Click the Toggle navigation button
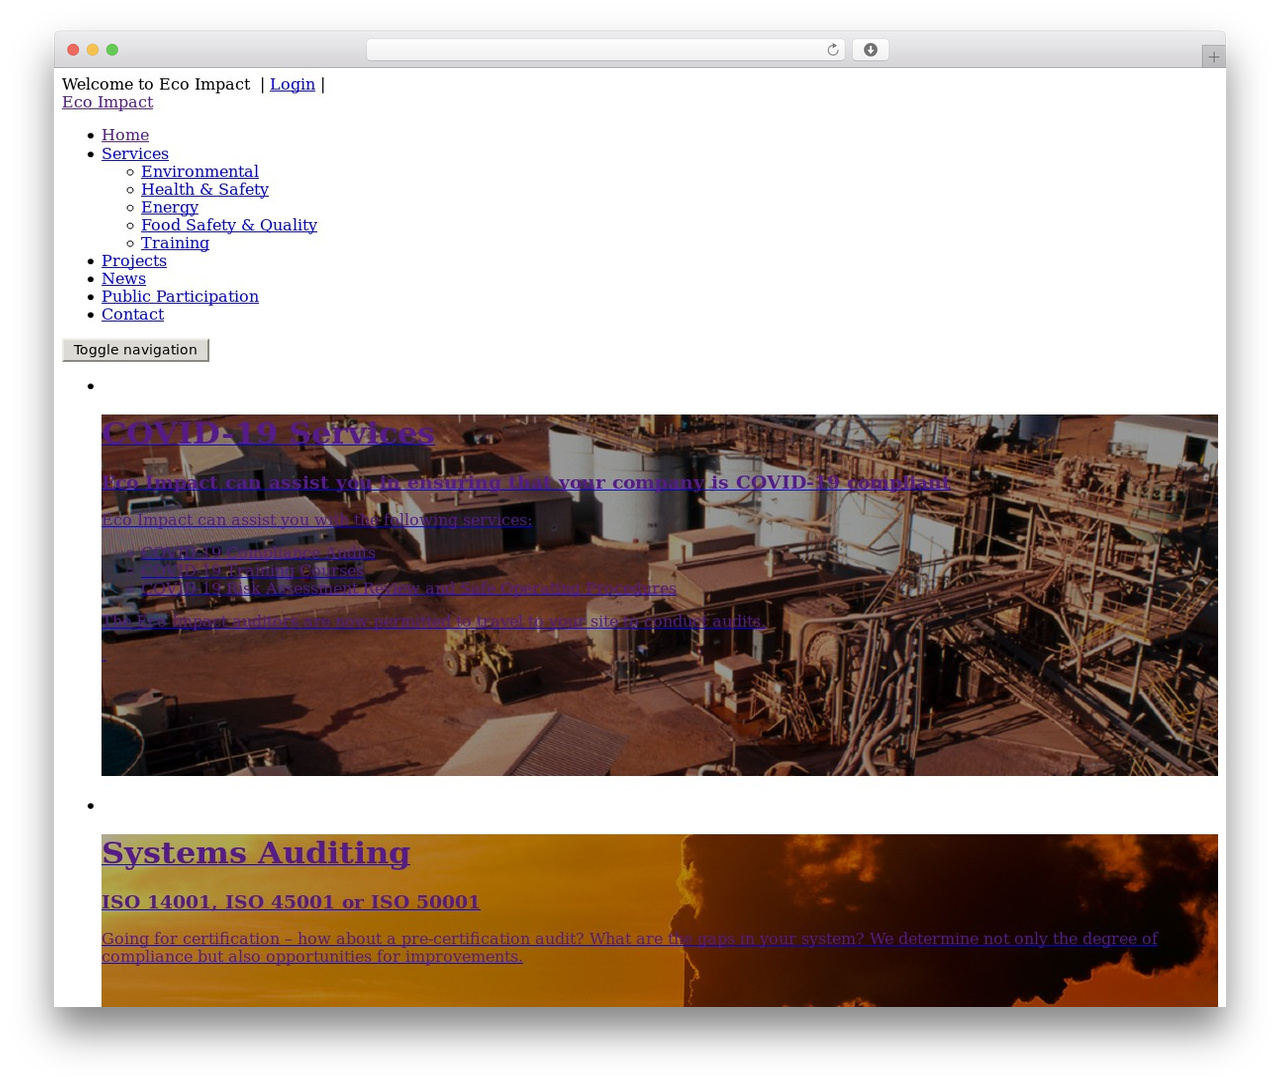The image size is (1280, 1084). [x=136, y=350]
